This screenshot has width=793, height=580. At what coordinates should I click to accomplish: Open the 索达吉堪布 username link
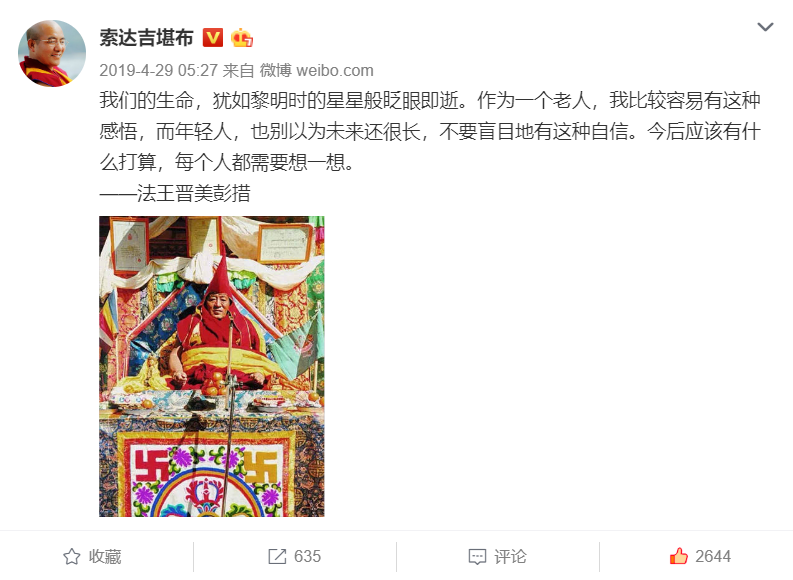coord(147,38)
